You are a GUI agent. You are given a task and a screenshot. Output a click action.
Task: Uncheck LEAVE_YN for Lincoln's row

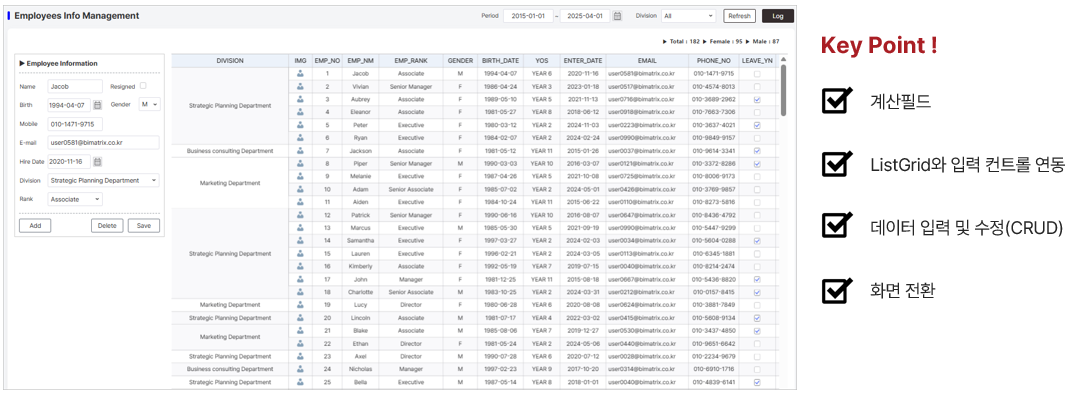(x=757, y=318)
